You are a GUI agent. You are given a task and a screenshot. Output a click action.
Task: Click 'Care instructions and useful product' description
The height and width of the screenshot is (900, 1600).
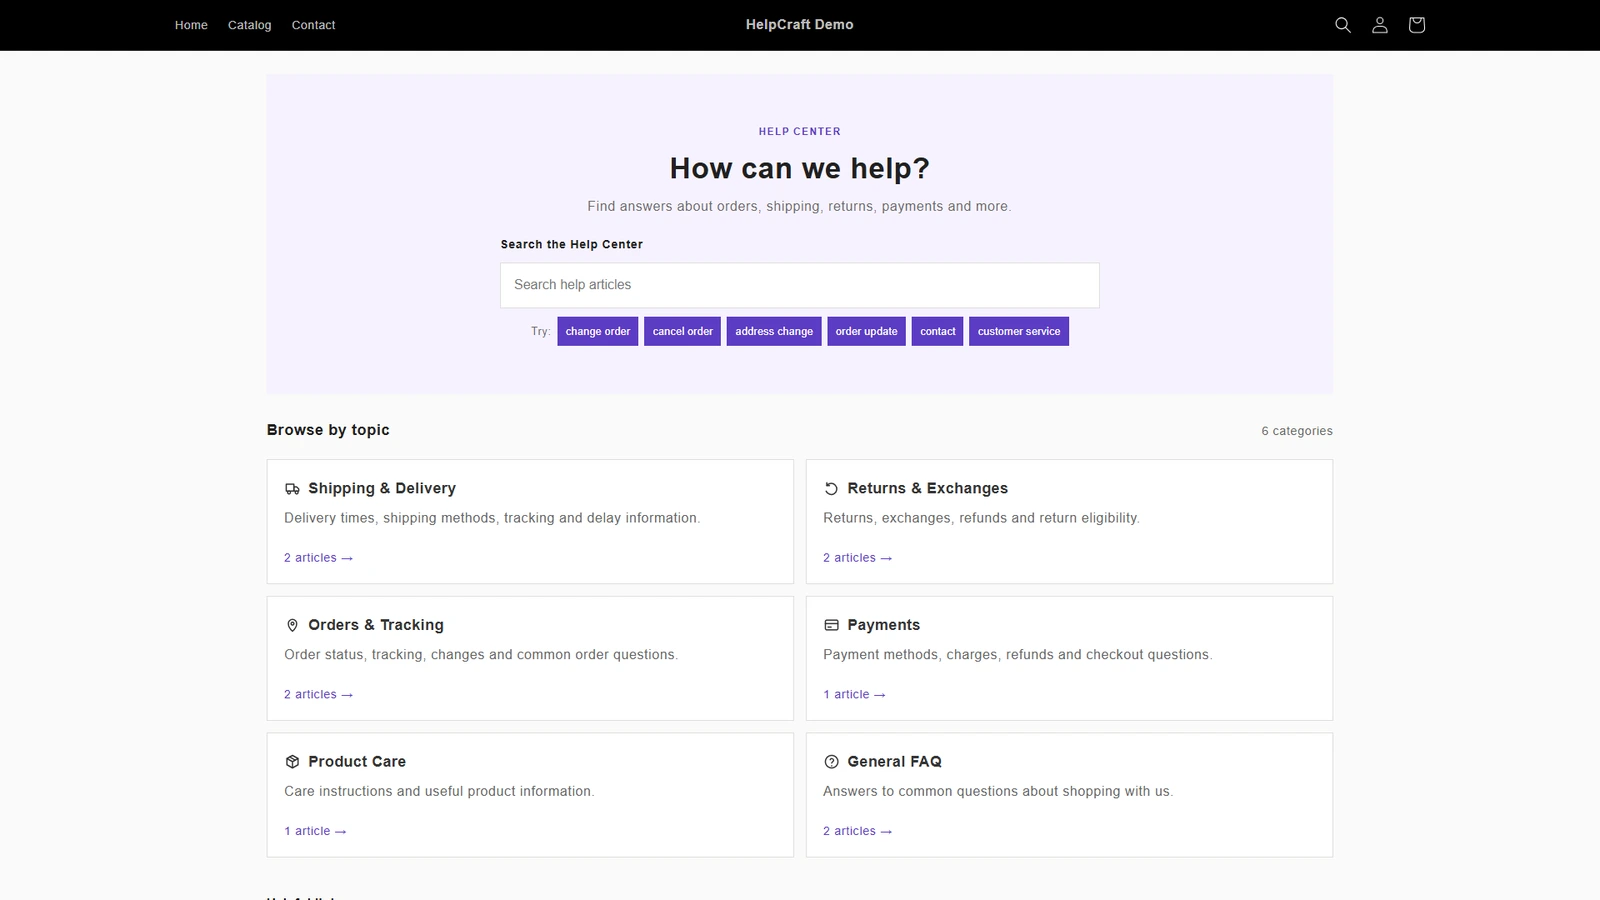439,791
